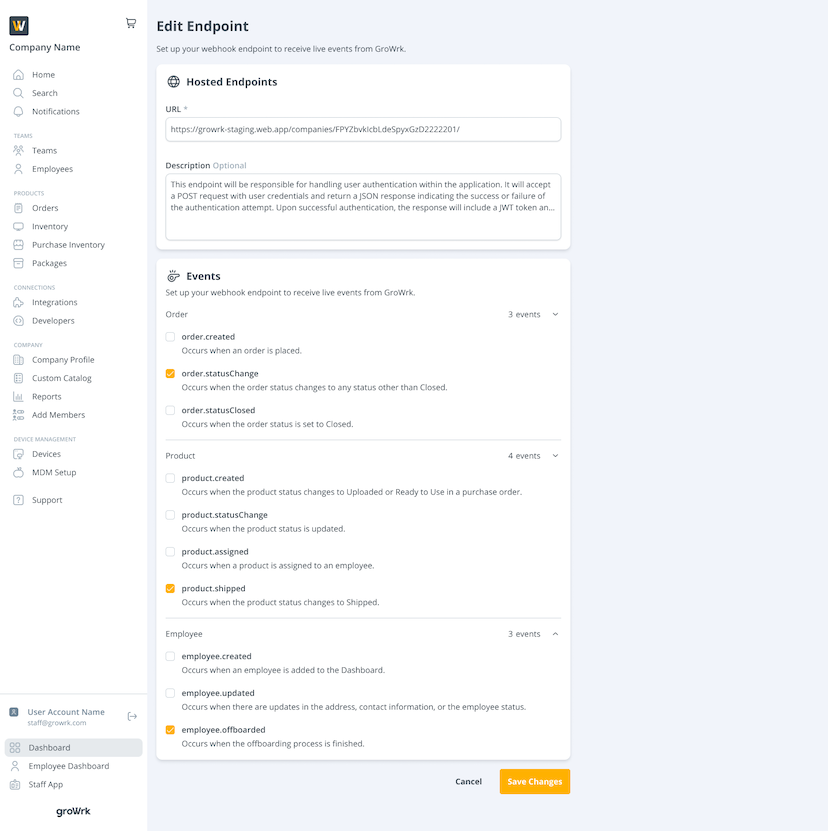Enable the order.created webhook event
The width and height of the screenshot is (828, 831).
pyautogui.click(x=170, y=336)
